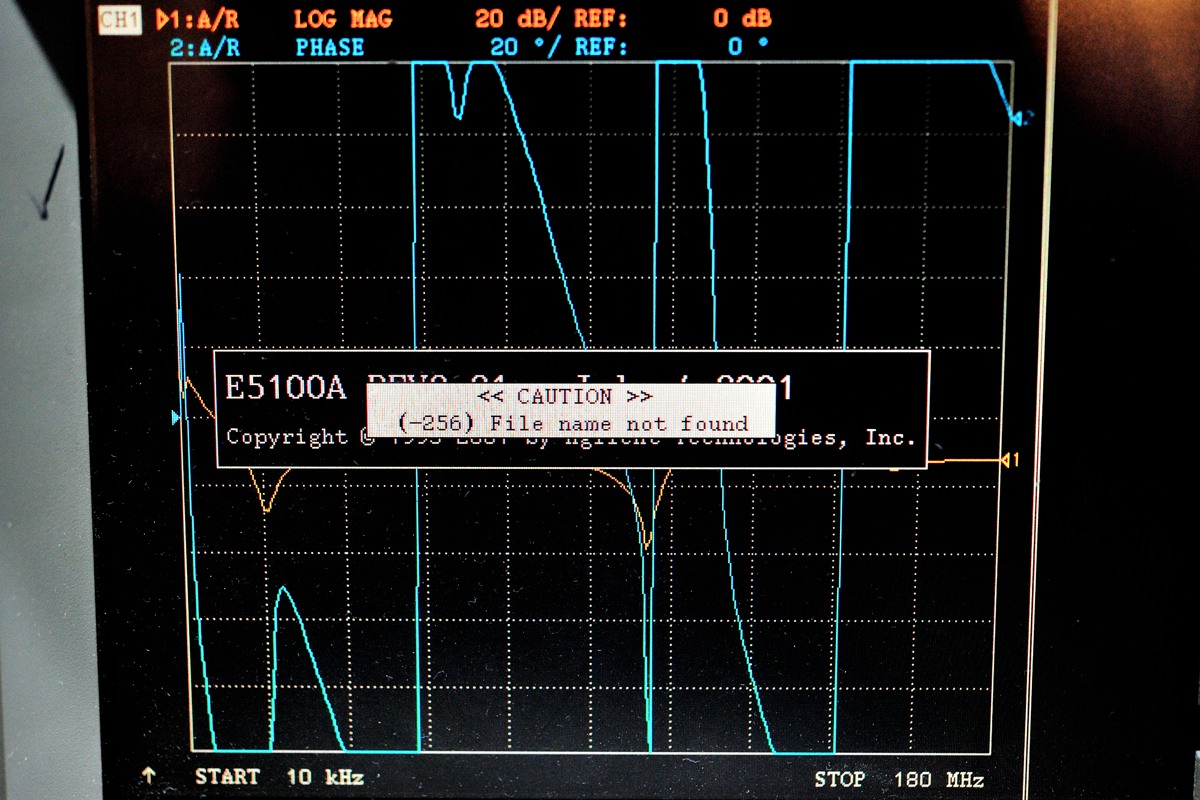Click the cyan reference triangle on left axis

coord(178,417)
